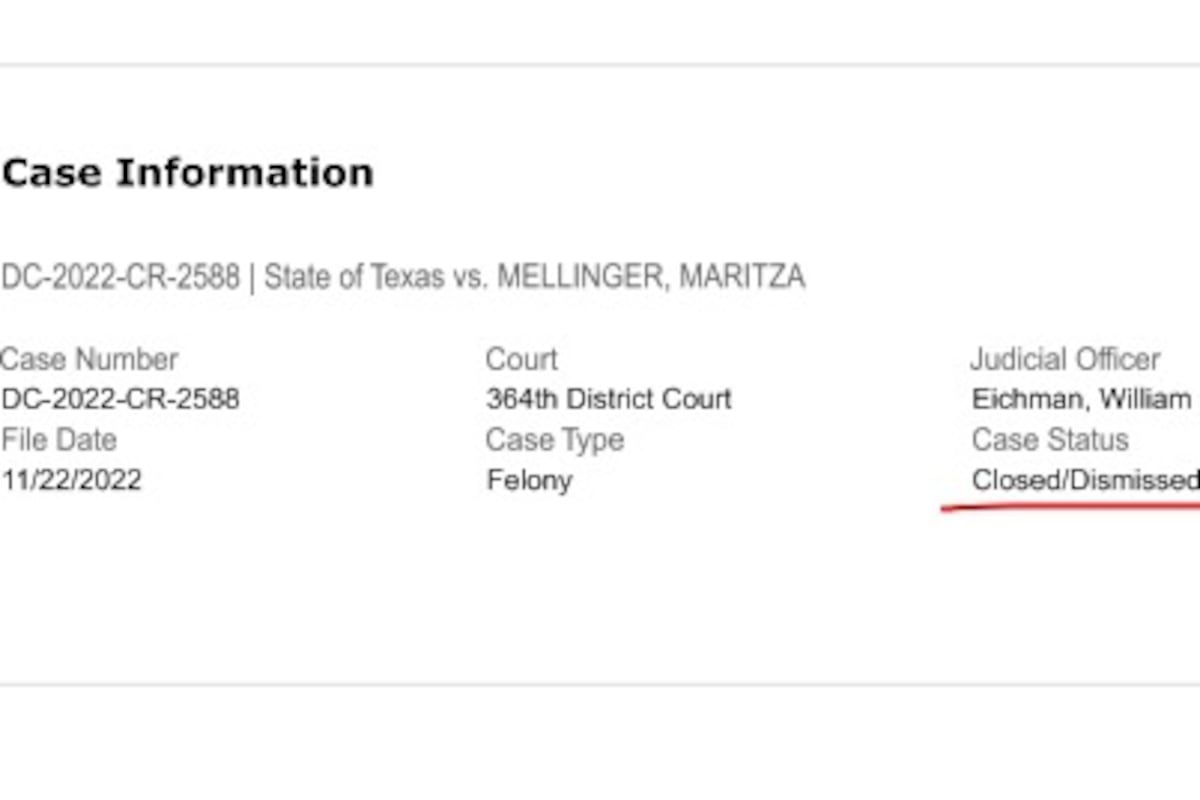The height and width of the screenshot is (800, 1200).
Task: Click the Case Information heading
Action: pyautogui.click(x=188, y=173)
